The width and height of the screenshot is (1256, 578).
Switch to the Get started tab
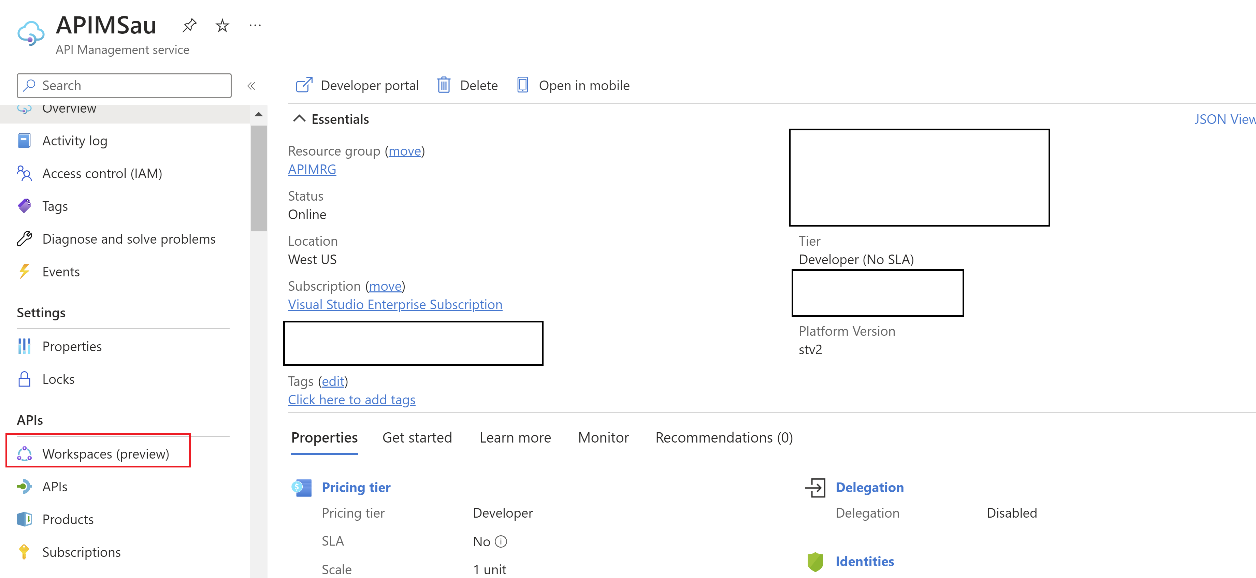click(x=417, y=437)
